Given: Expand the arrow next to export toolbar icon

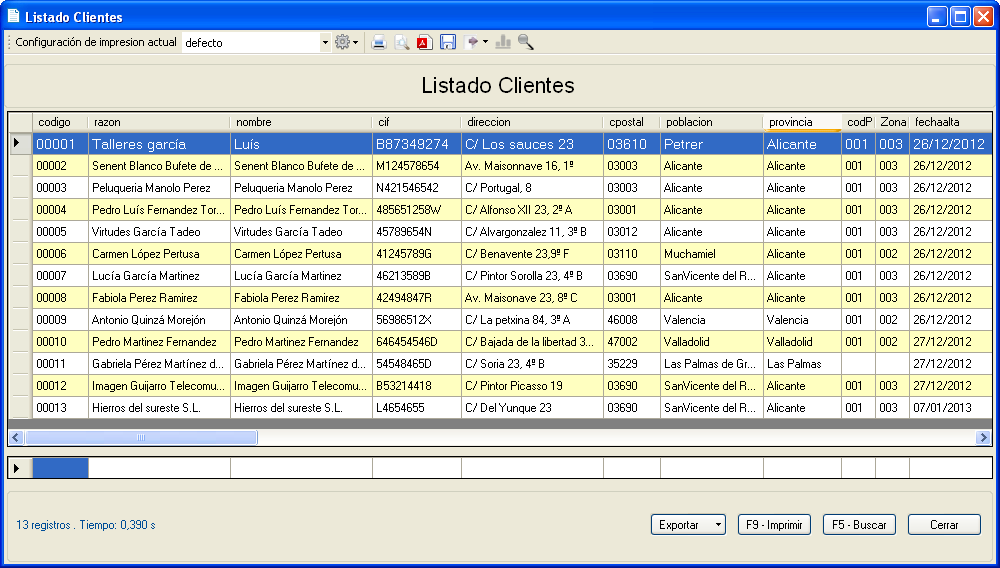Looking at the screenshot, I should pos(486,42).
